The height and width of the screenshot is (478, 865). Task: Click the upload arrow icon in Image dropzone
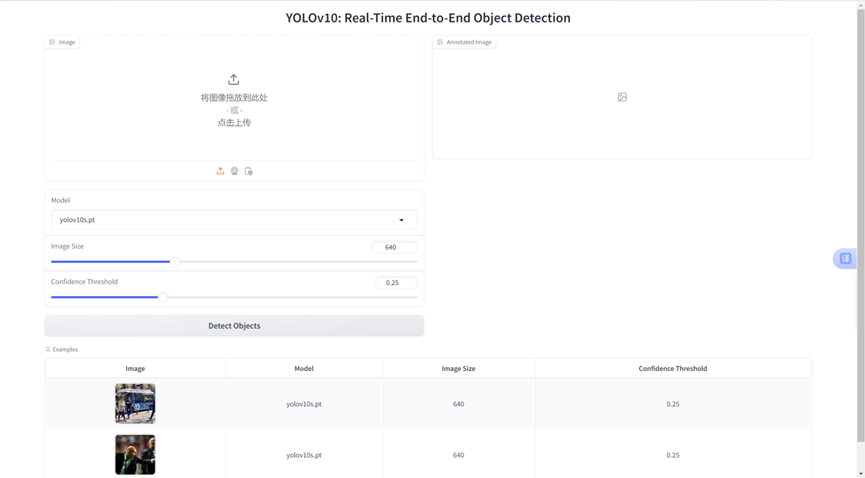click(234, 79)
